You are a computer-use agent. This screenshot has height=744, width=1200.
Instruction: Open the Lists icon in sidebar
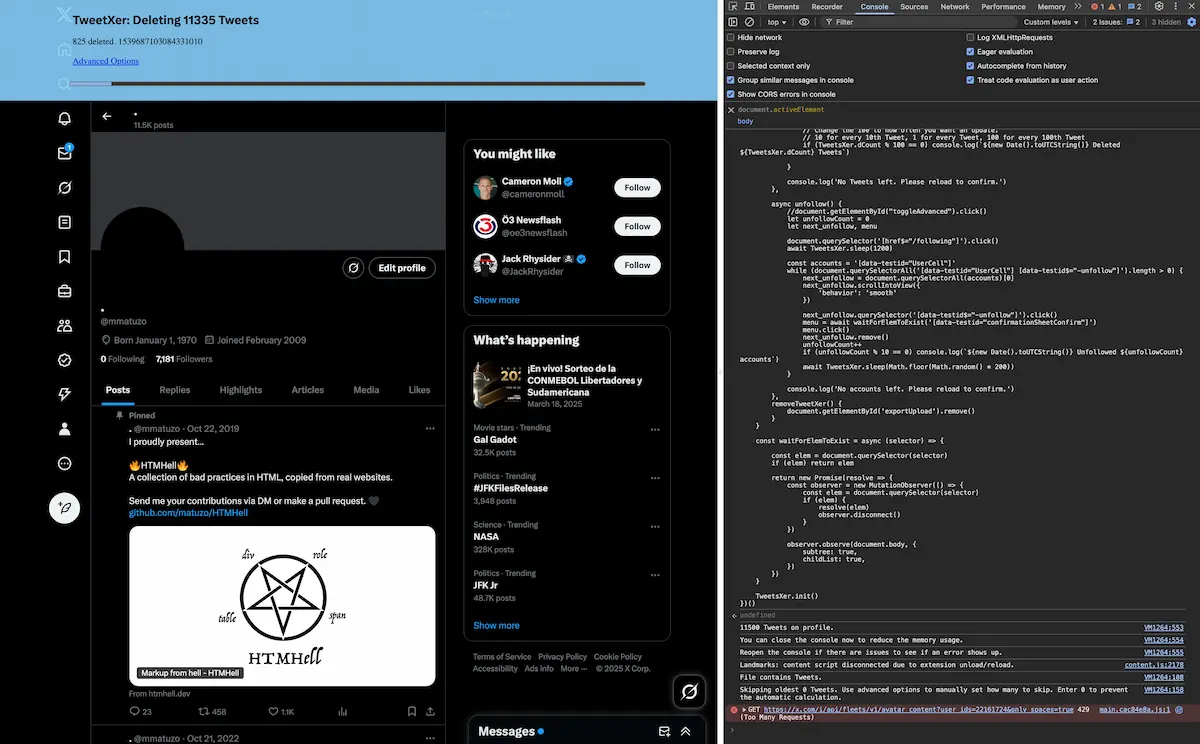coord(65,222)
